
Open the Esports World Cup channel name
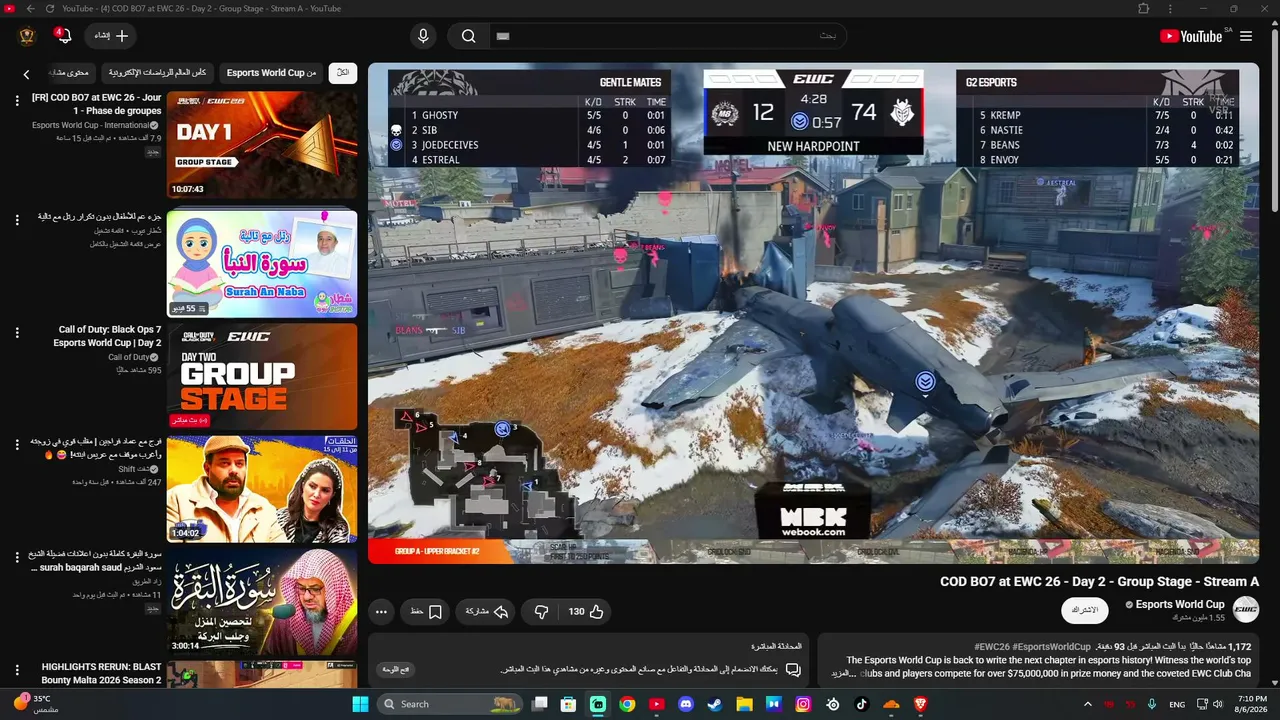1180,604
